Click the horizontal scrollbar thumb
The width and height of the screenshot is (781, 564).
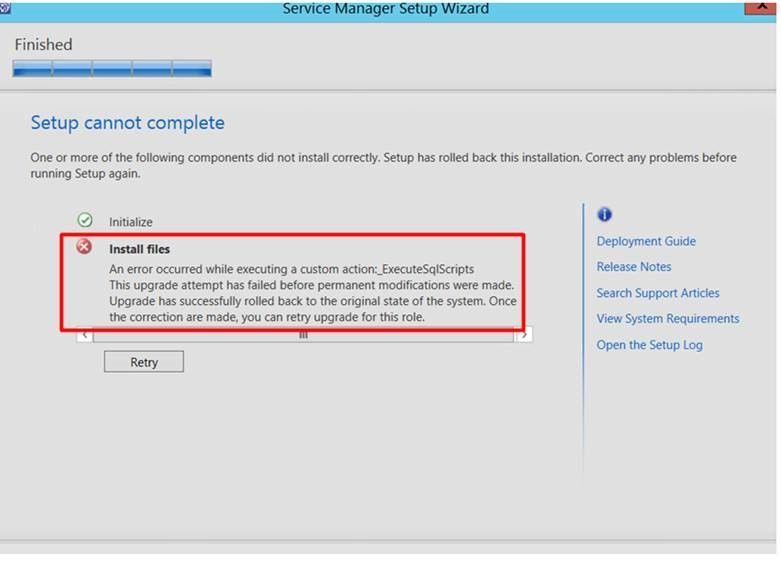point(303,335)
